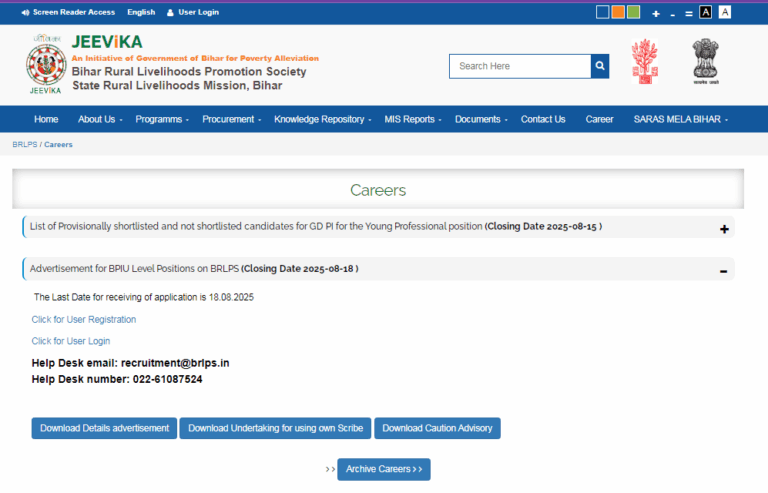Click the Bihar government red tree emblem
This screenshot has width=768, height=493.
pyautogui.click(x=644, y=62)
